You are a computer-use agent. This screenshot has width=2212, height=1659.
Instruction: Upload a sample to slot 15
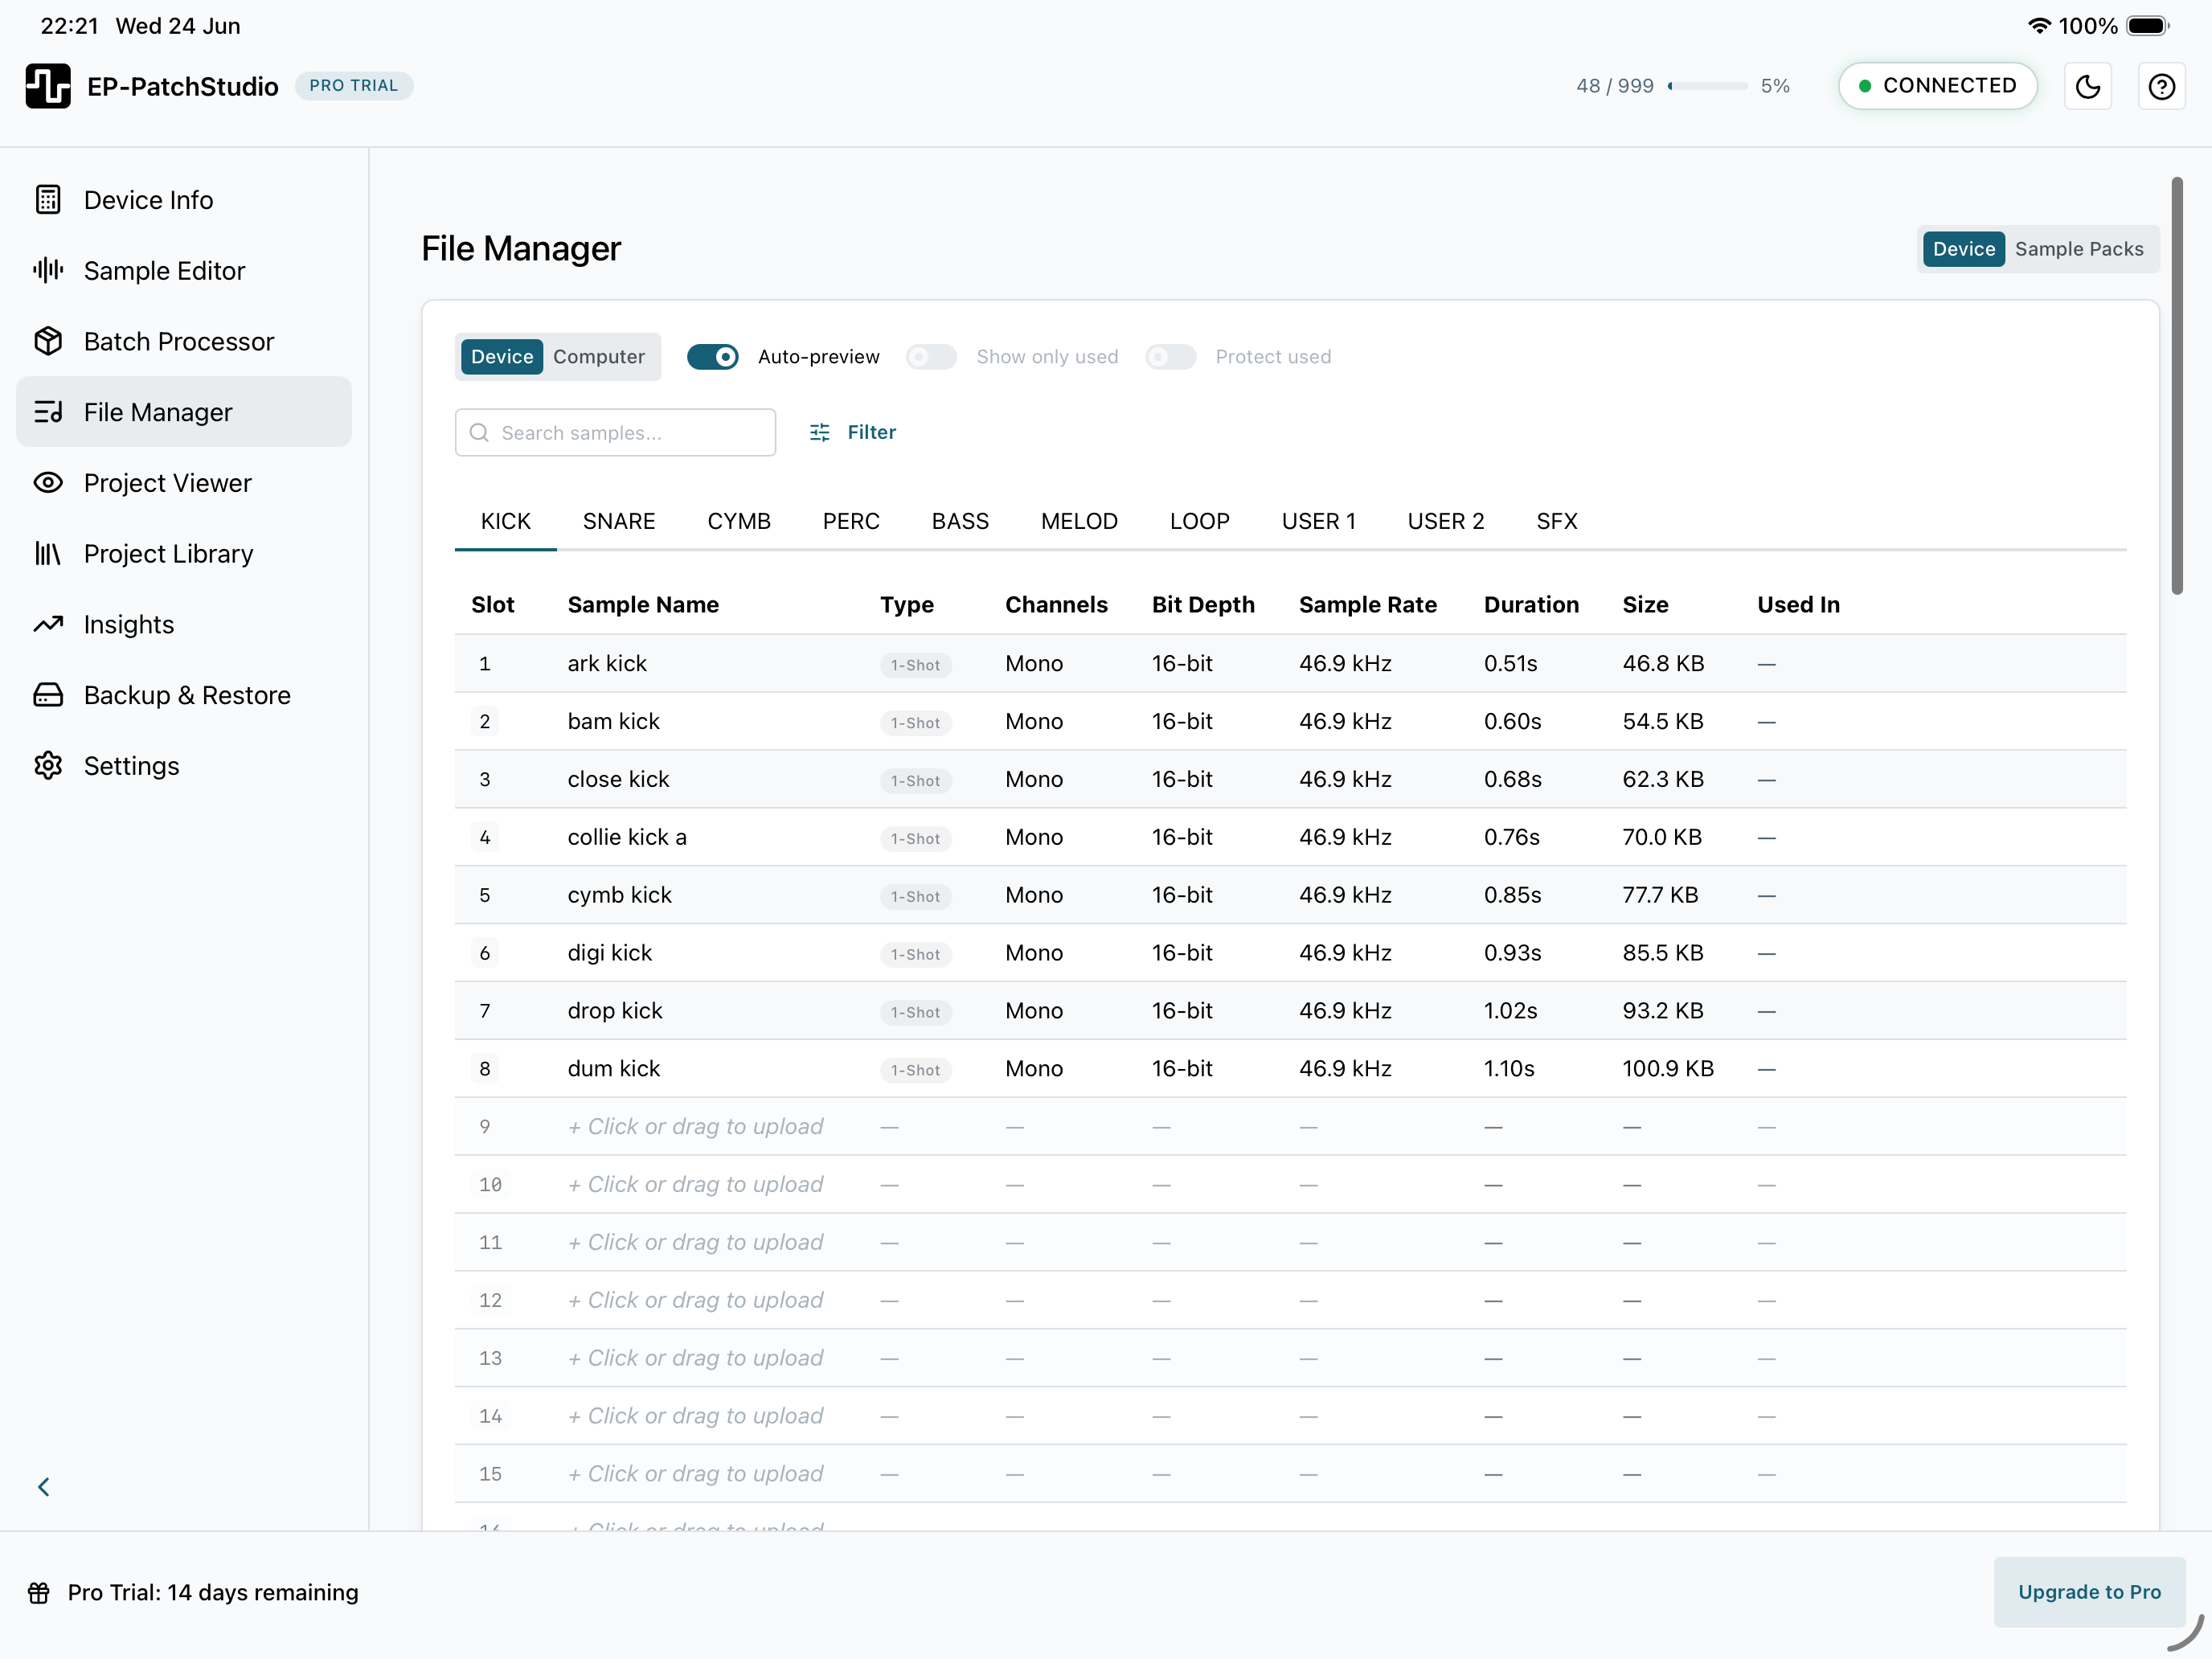pyautogui.click(x=696, y=1473)
